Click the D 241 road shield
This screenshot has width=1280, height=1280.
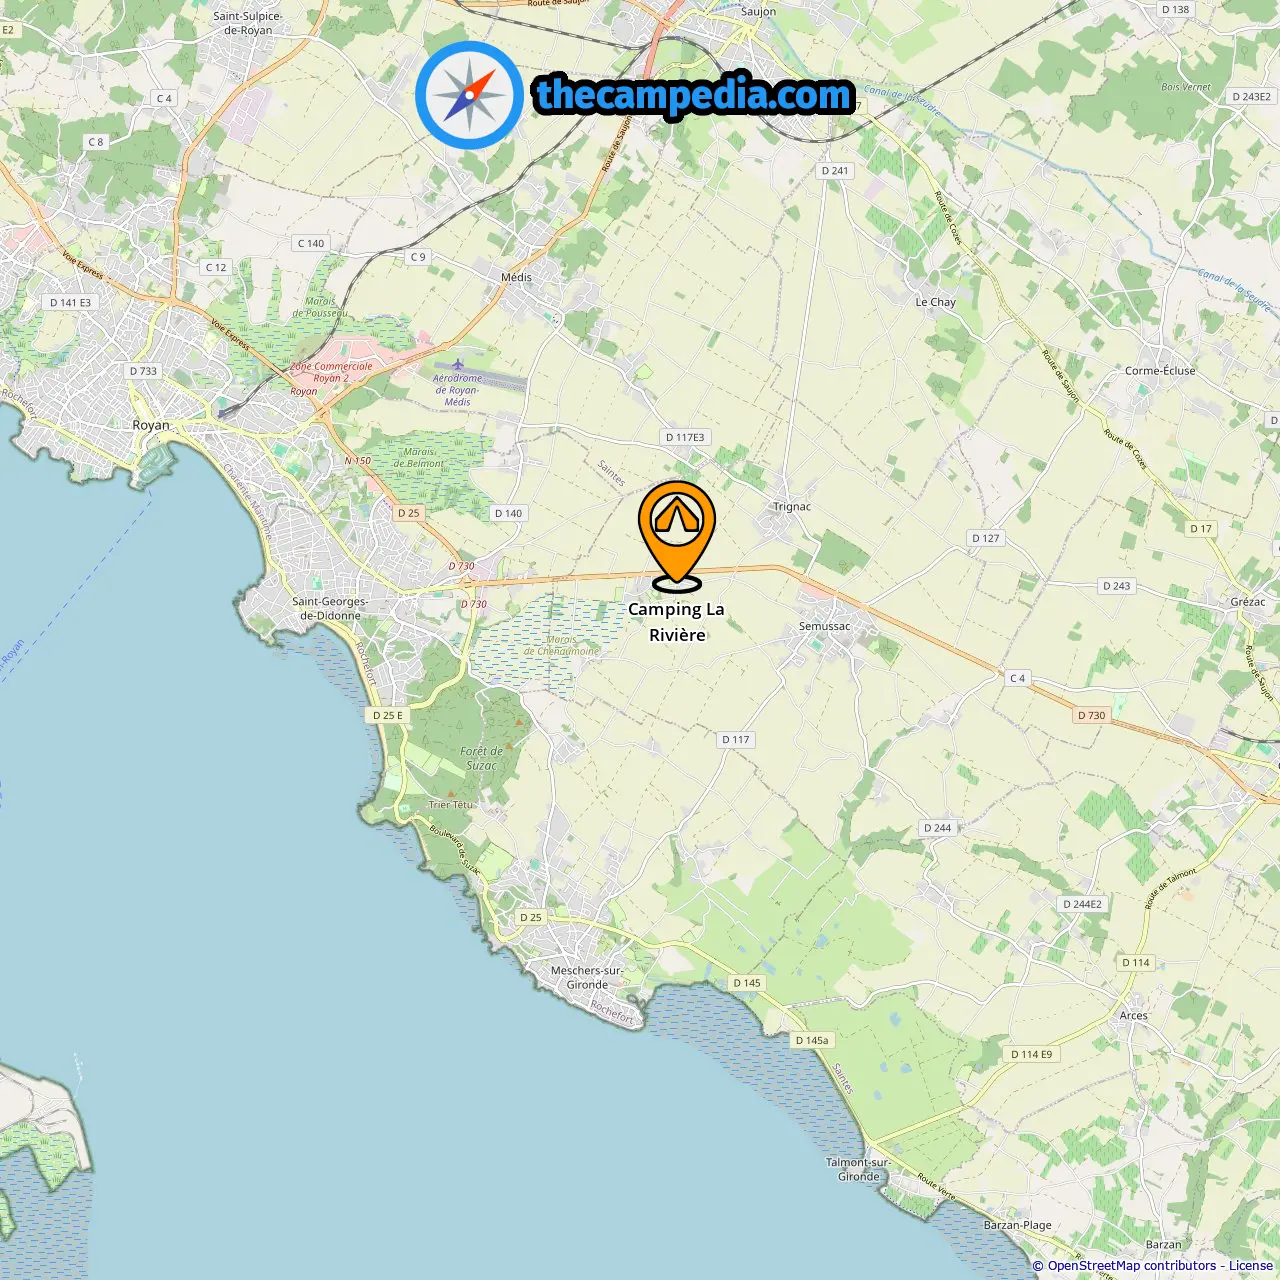(x=835, y=171)
